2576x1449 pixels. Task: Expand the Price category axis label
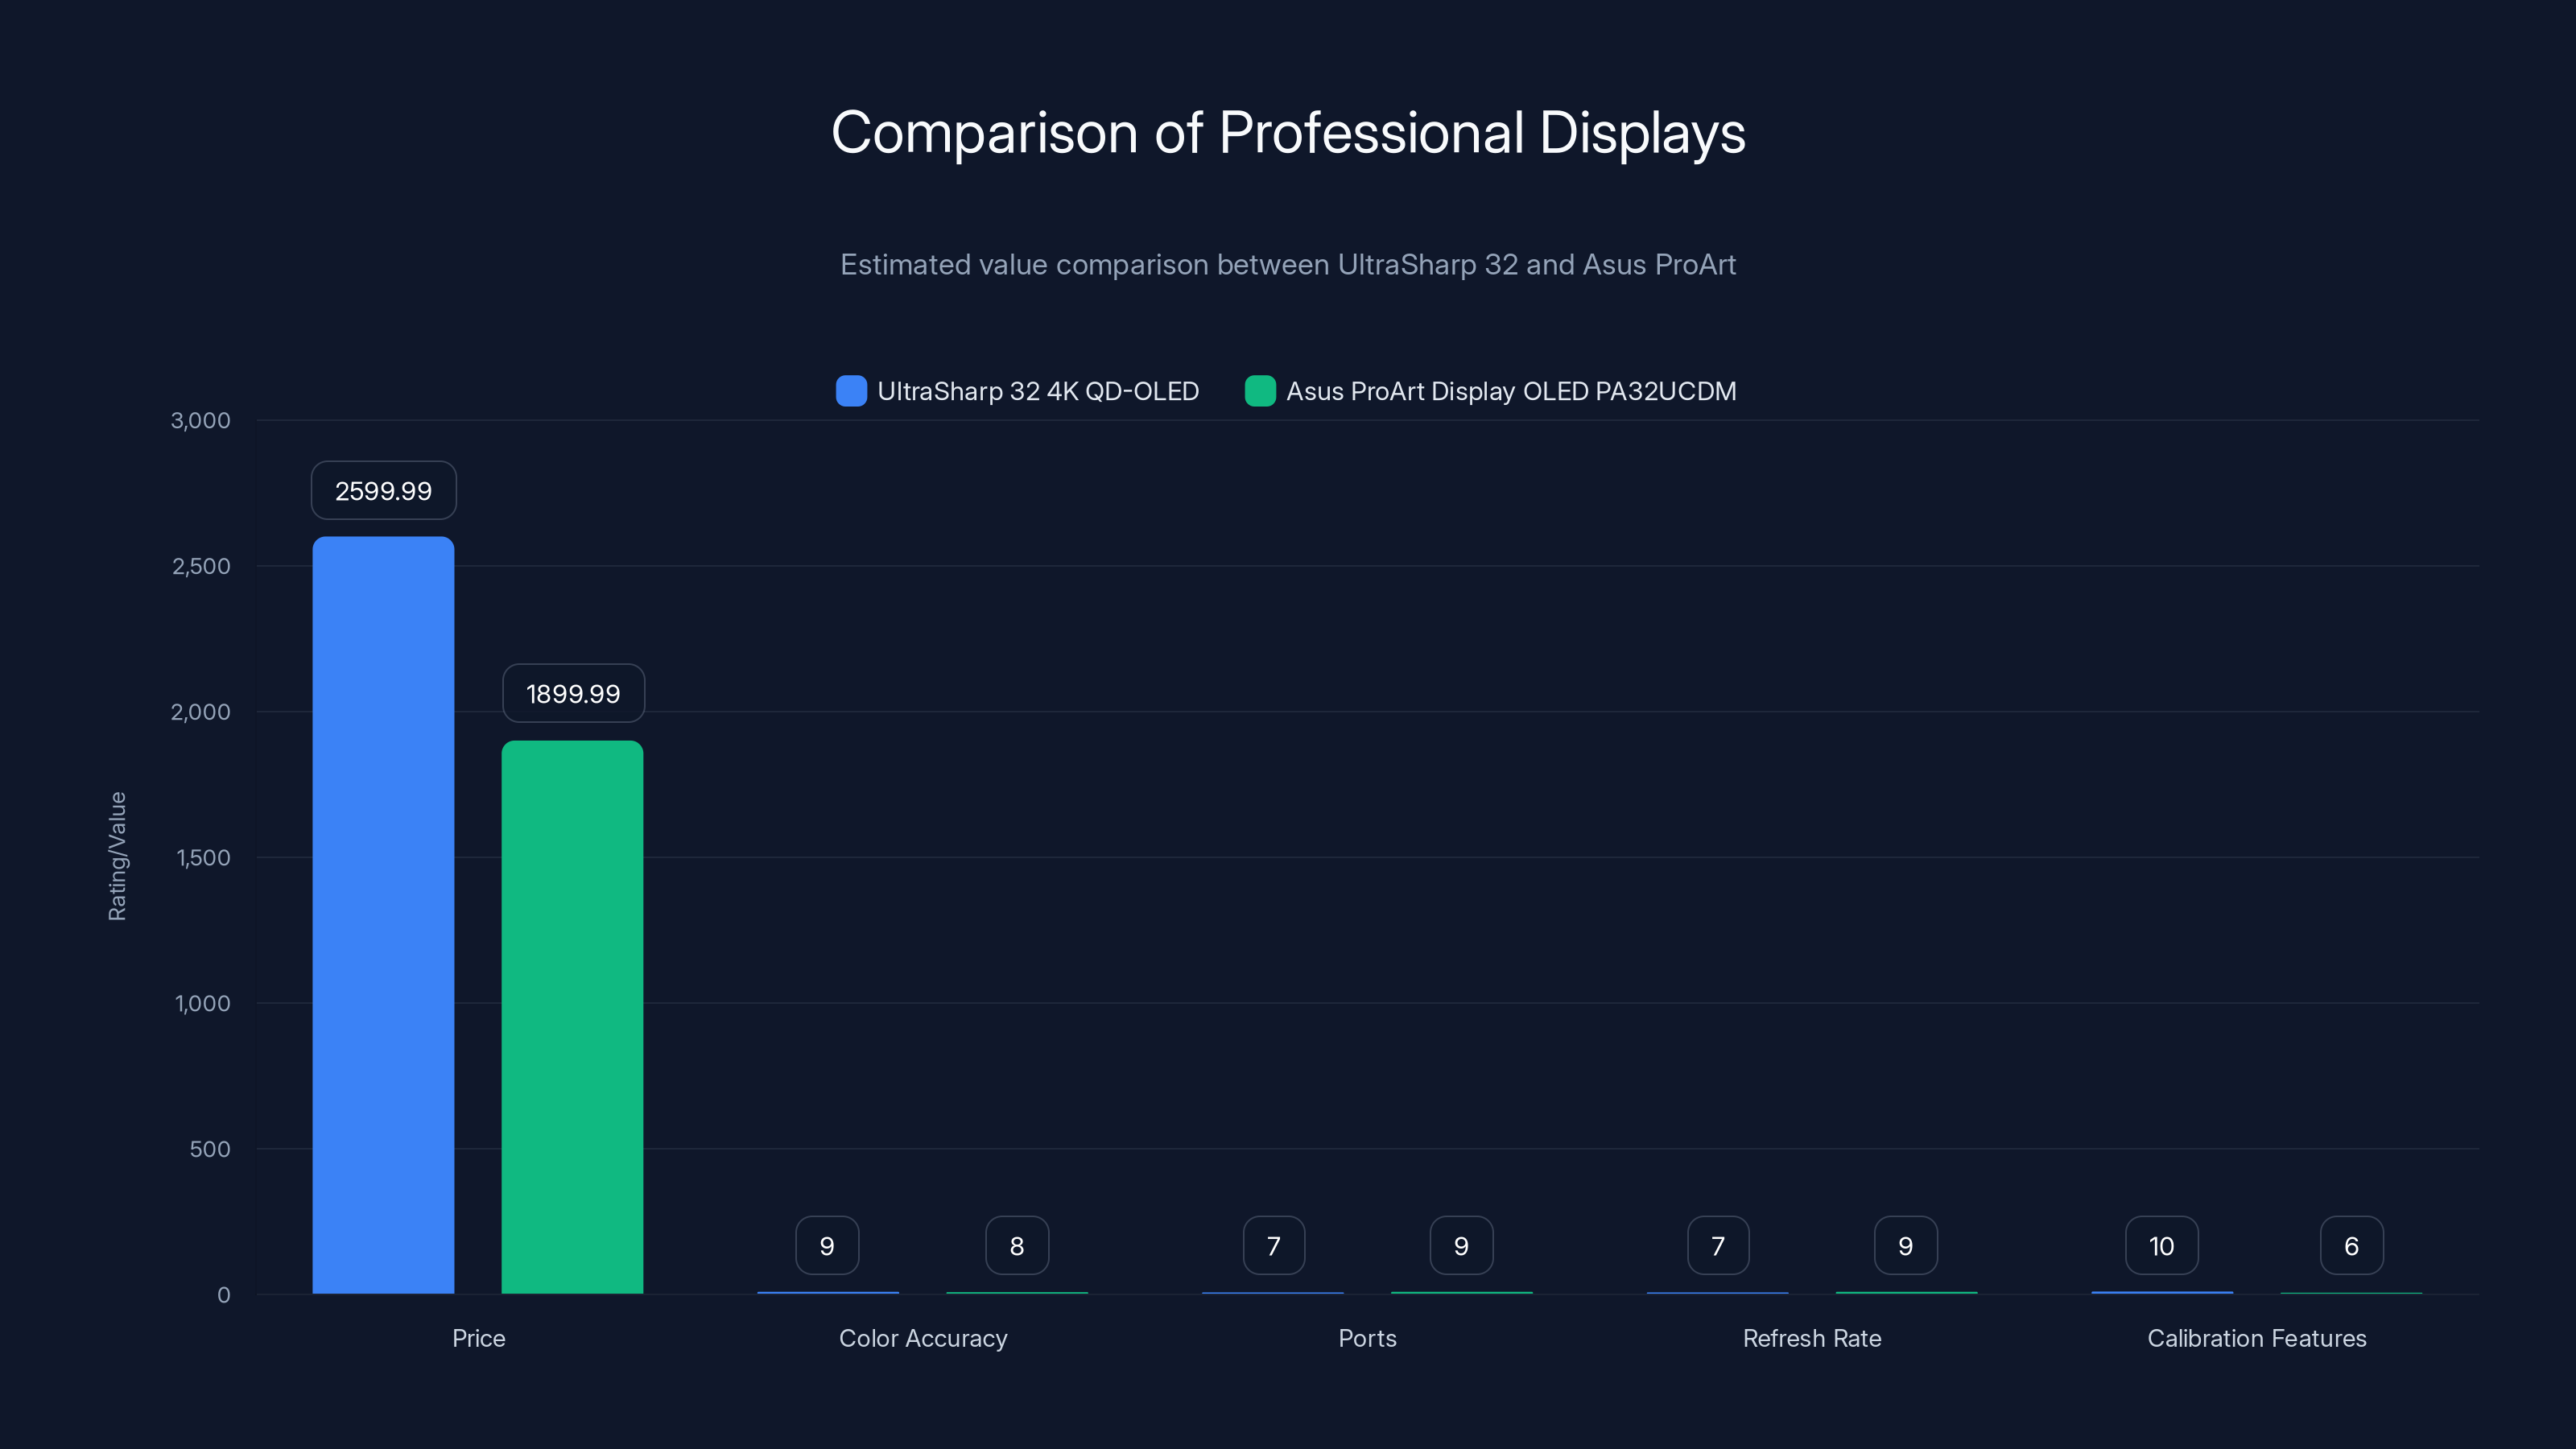click(479, 1338)
